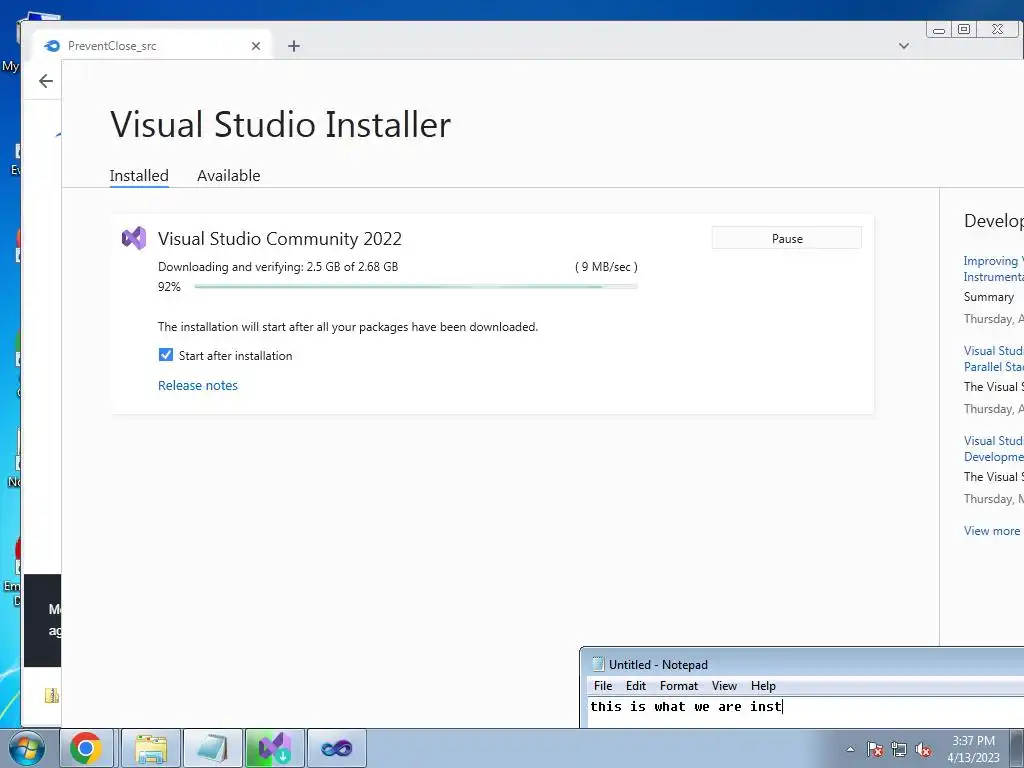The image size is (1024, 768).
Task: Open the Release notes link
Action: pos(198,385)
